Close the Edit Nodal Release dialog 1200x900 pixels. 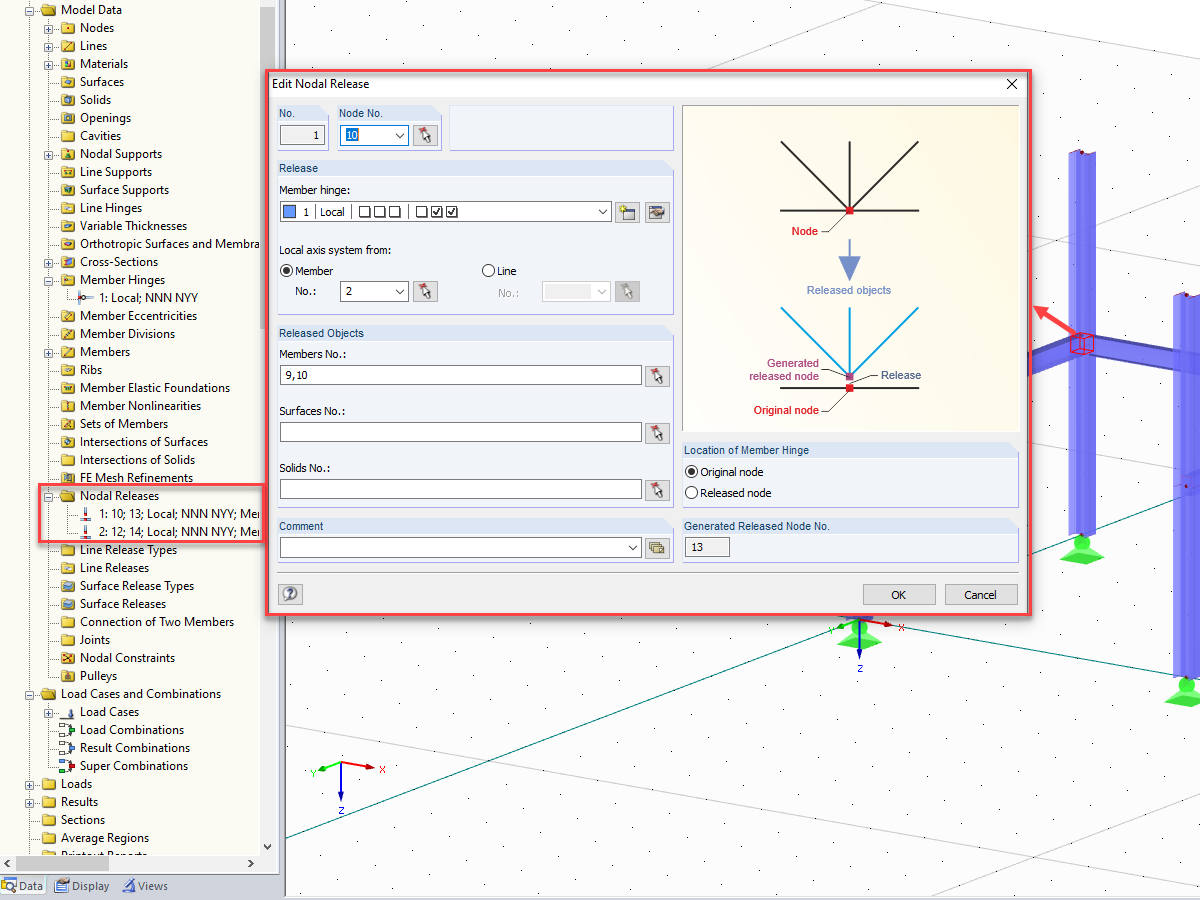(x=1011, y=84)
